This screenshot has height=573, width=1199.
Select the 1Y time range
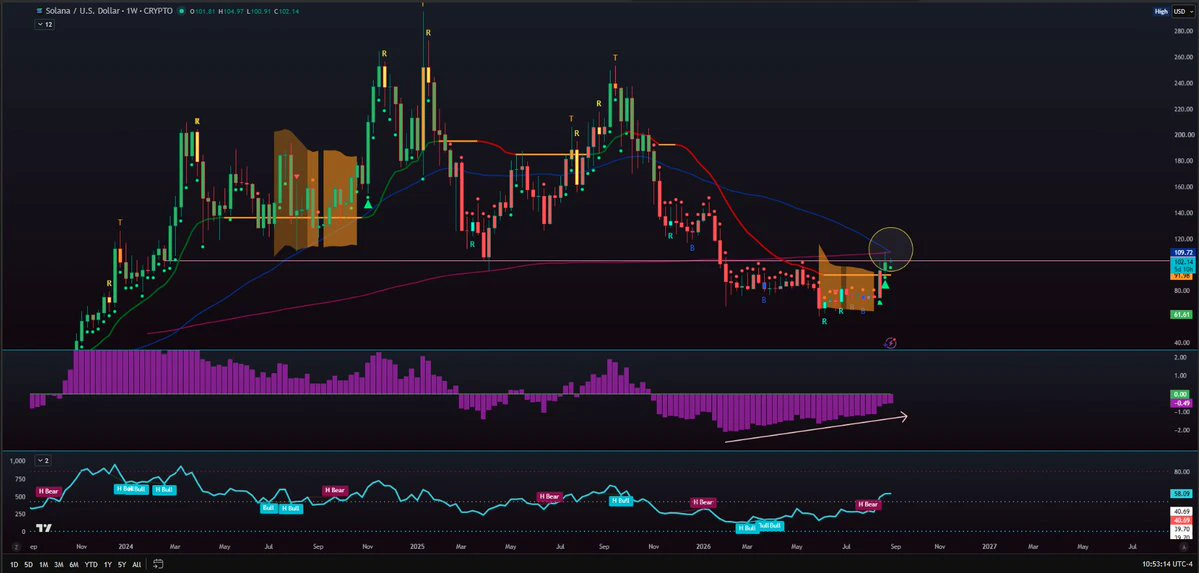pos(108,565)
